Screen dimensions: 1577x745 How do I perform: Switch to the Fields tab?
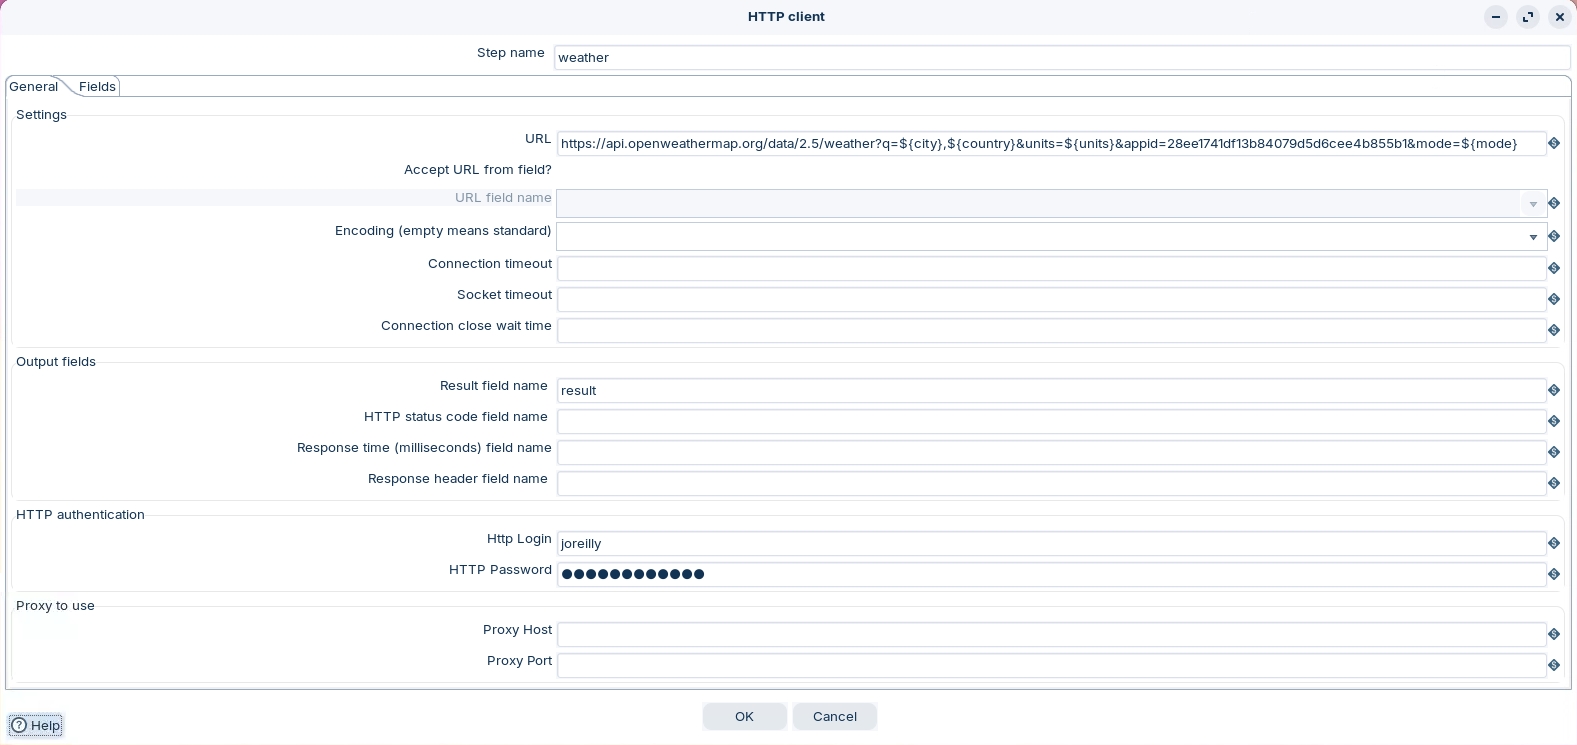pos(98,87)
